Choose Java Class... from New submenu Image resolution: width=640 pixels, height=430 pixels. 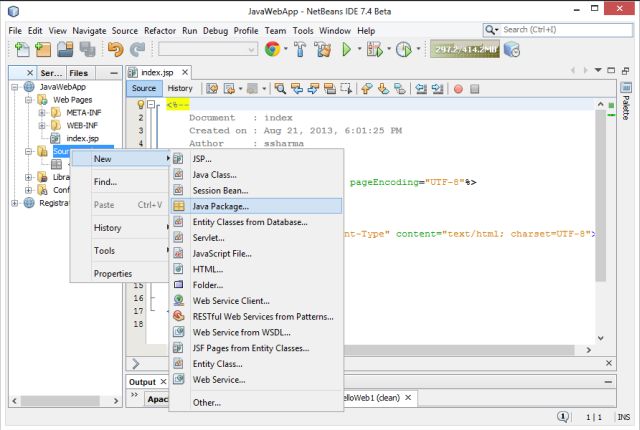tap(256, 175)
